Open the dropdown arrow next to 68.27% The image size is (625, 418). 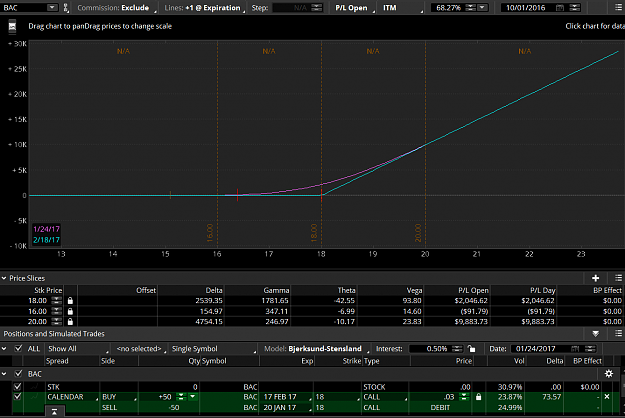pos(482,8)
